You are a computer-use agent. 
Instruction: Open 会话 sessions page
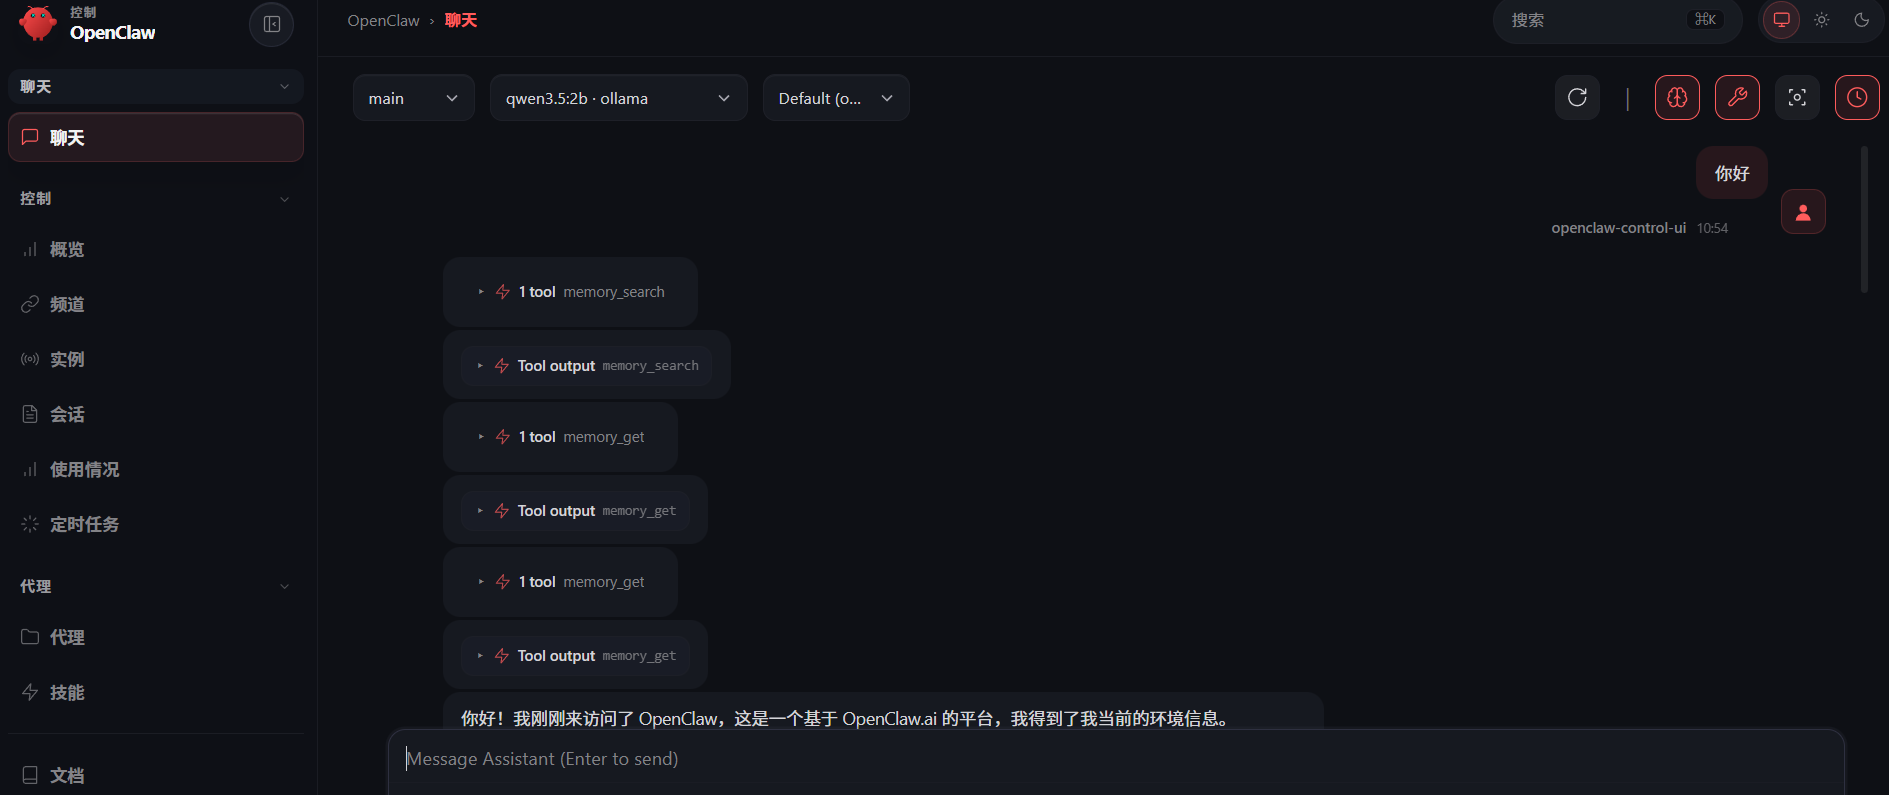(x=156, y=414)
